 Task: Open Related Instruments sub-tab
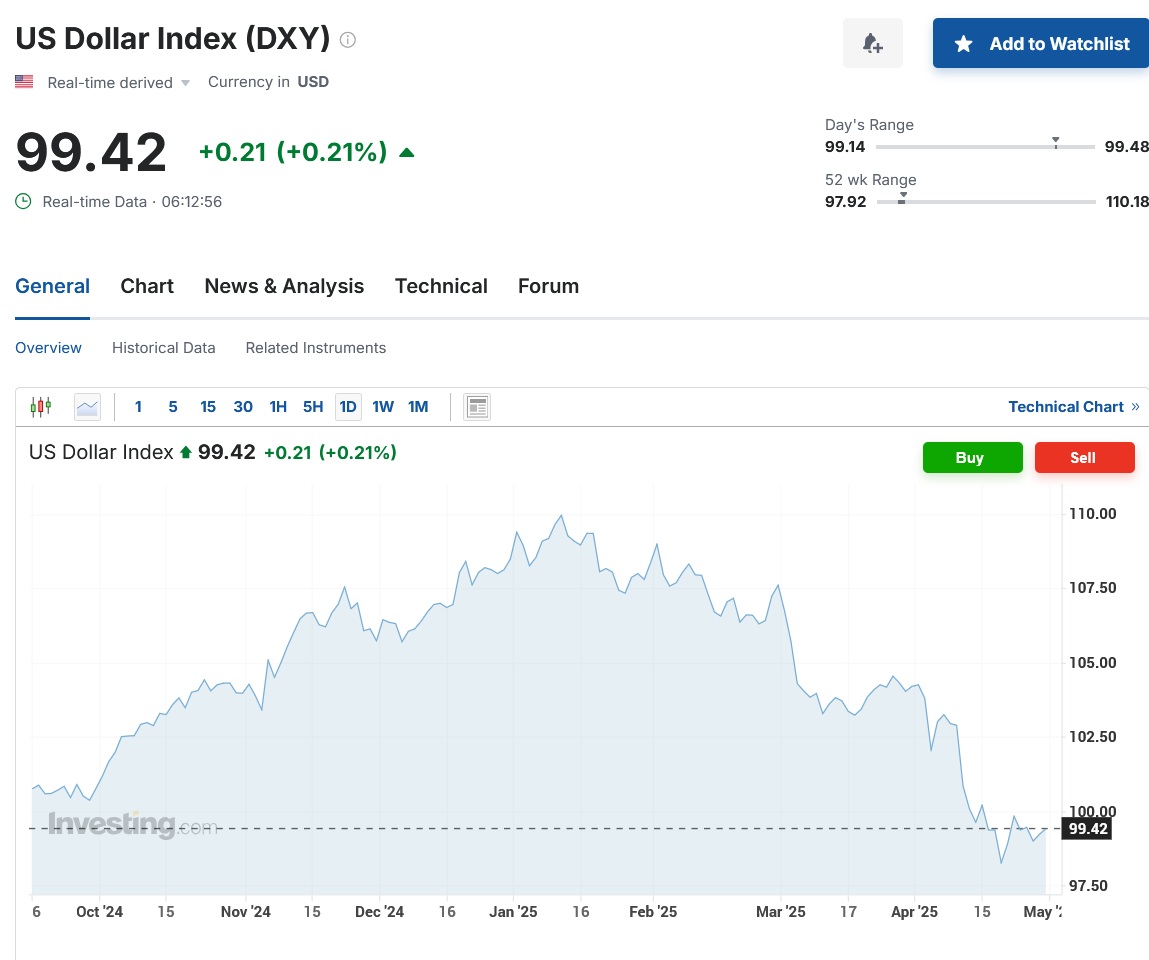tap(316, 348)
